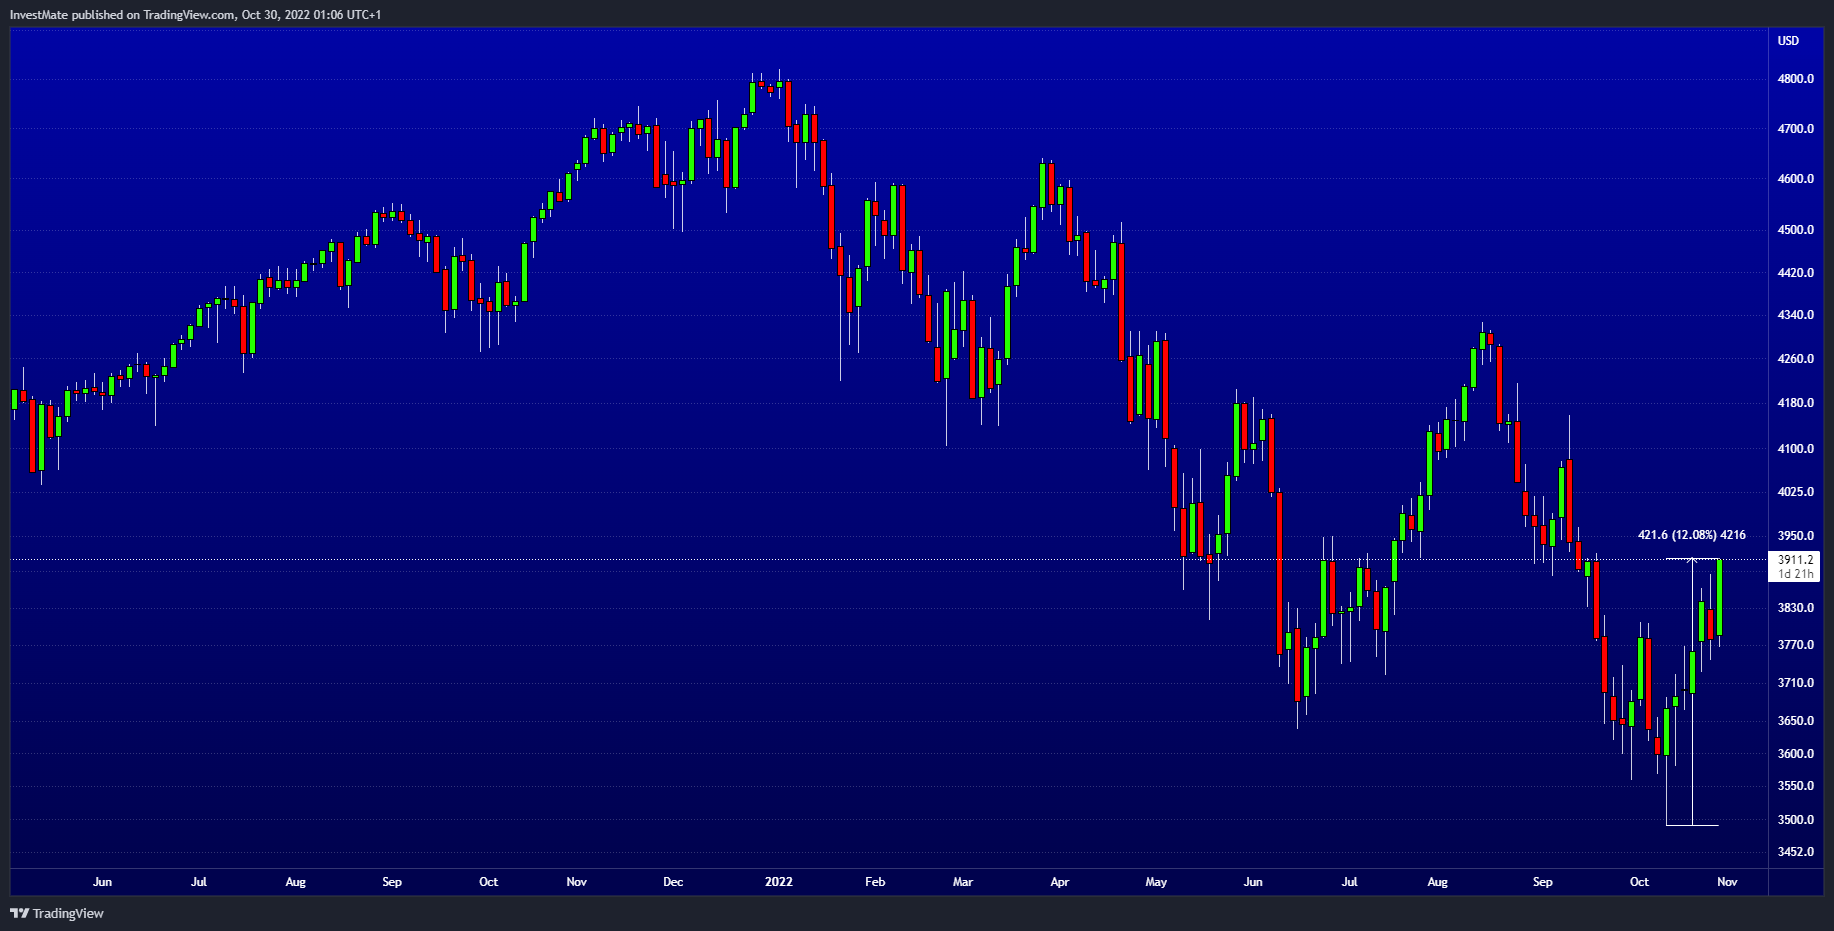Click the Sep label before Oct 2021
This screenshot has width=1834, height=931.
[392, 882]
